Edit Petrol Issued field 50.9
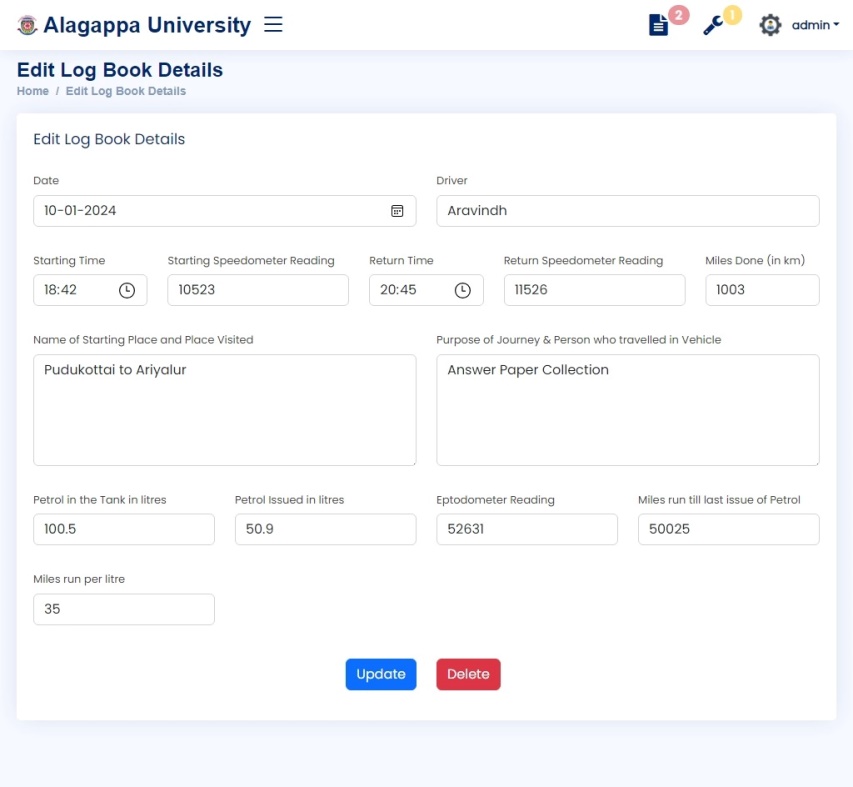 coord(325,529)
